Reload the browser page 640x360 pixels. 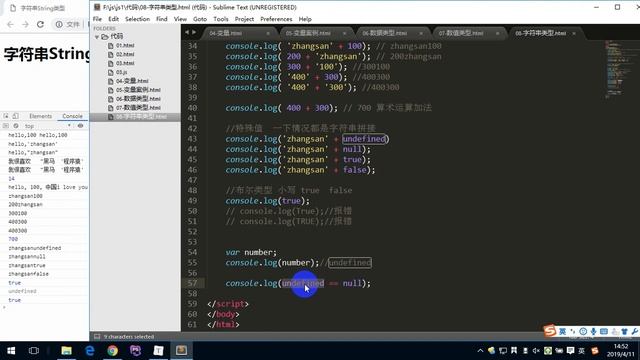pyautogui.click(x=40, y=24)
